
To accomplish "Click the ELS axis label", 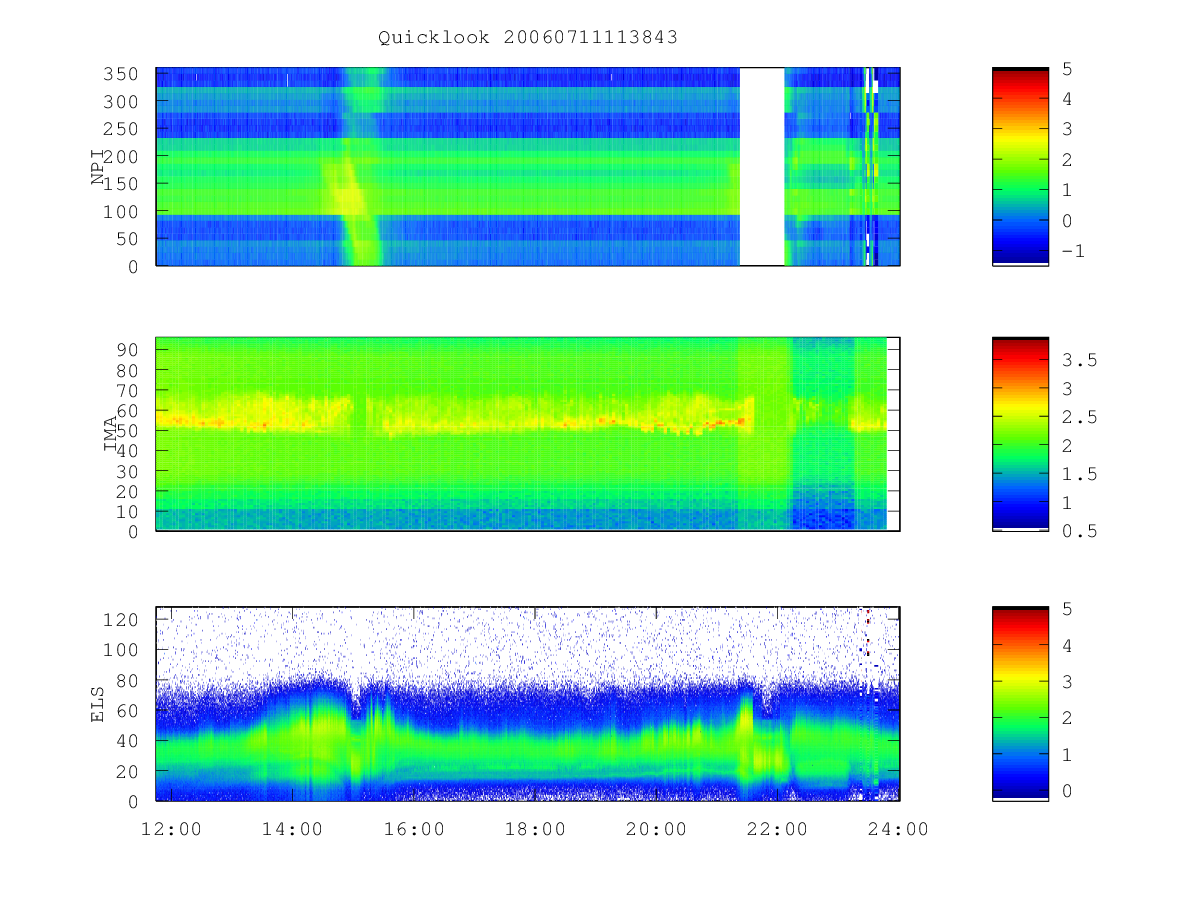I will point(99,704).
